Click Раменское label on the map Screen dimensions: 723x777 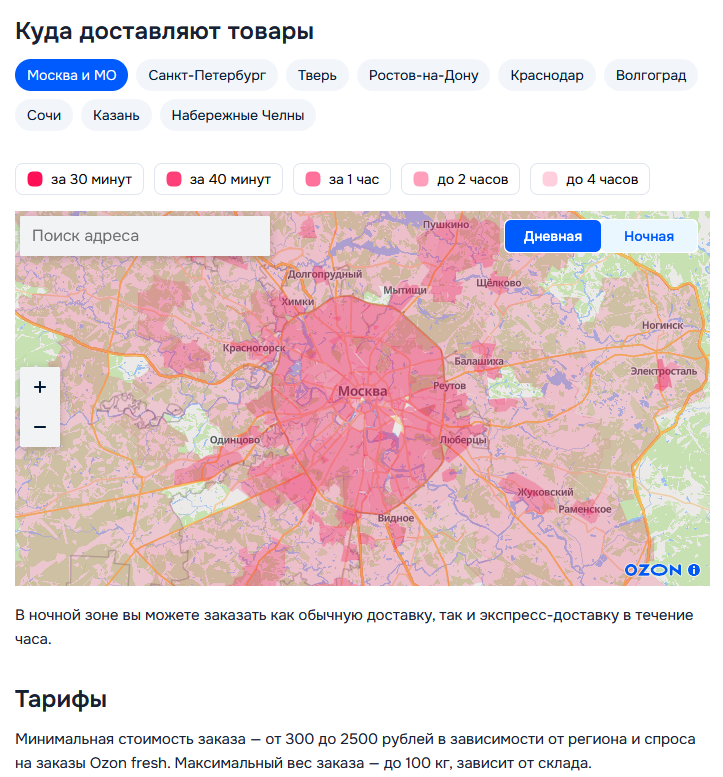click(x=585, y=509)
